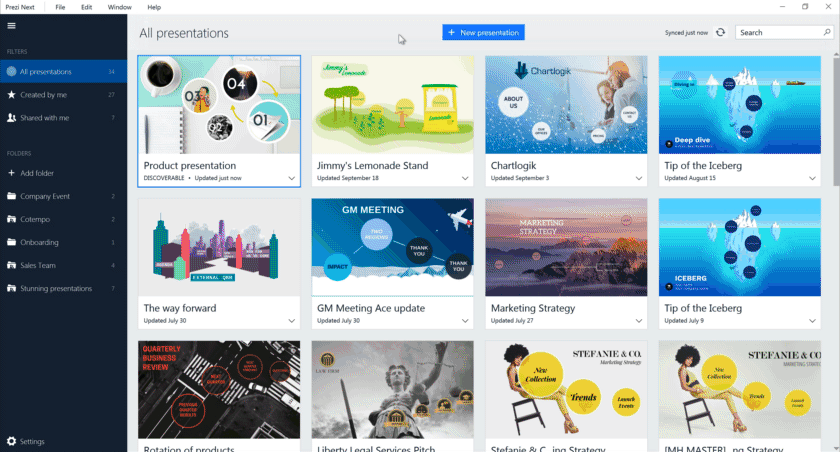Screen dimensions: 840x452
Task: Open Jimmy's Lemonade Stand dropdown arrow
Action: (x=465, y=178)
